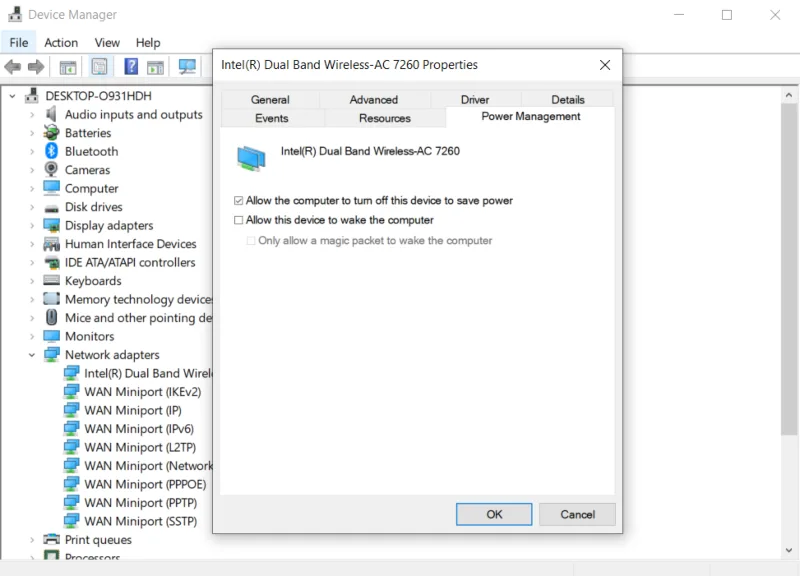800x576 pixels.
Task: Switch to the Advanced tab
Action: [x=374, y=99]
